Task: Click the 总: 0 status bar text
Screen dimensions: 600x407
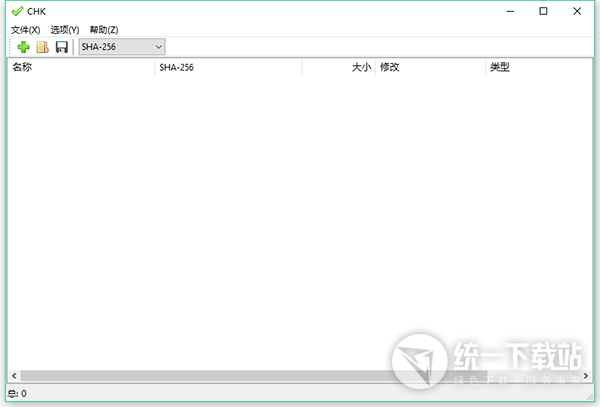Action: (17, 393)
